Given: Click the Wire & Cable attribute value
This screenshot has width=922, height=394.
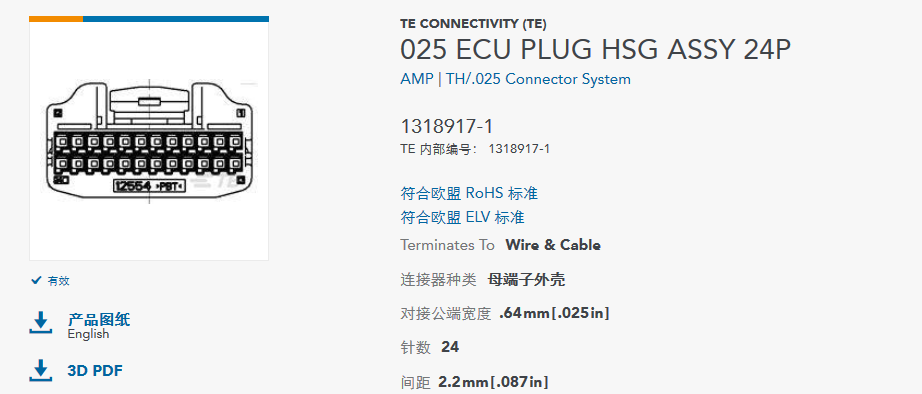Looking at the screenshot, I should pyautogui.click(x=553, y=245).
